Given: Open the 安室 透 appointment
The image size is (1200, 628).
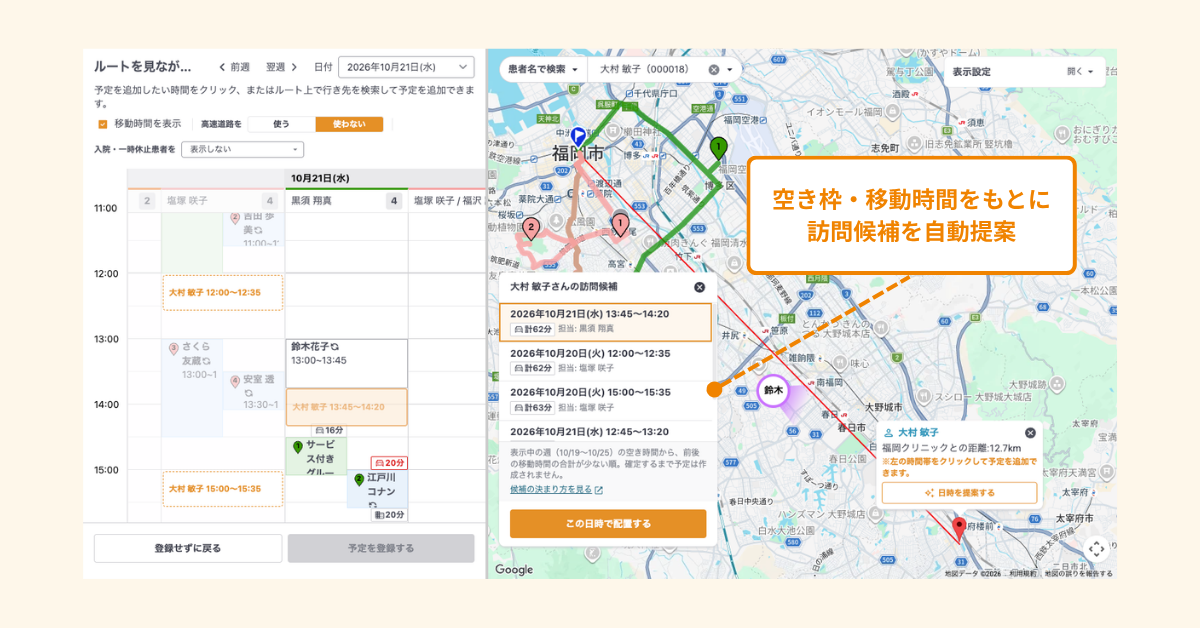Looking at the screenshot, I should click(254, 392).
